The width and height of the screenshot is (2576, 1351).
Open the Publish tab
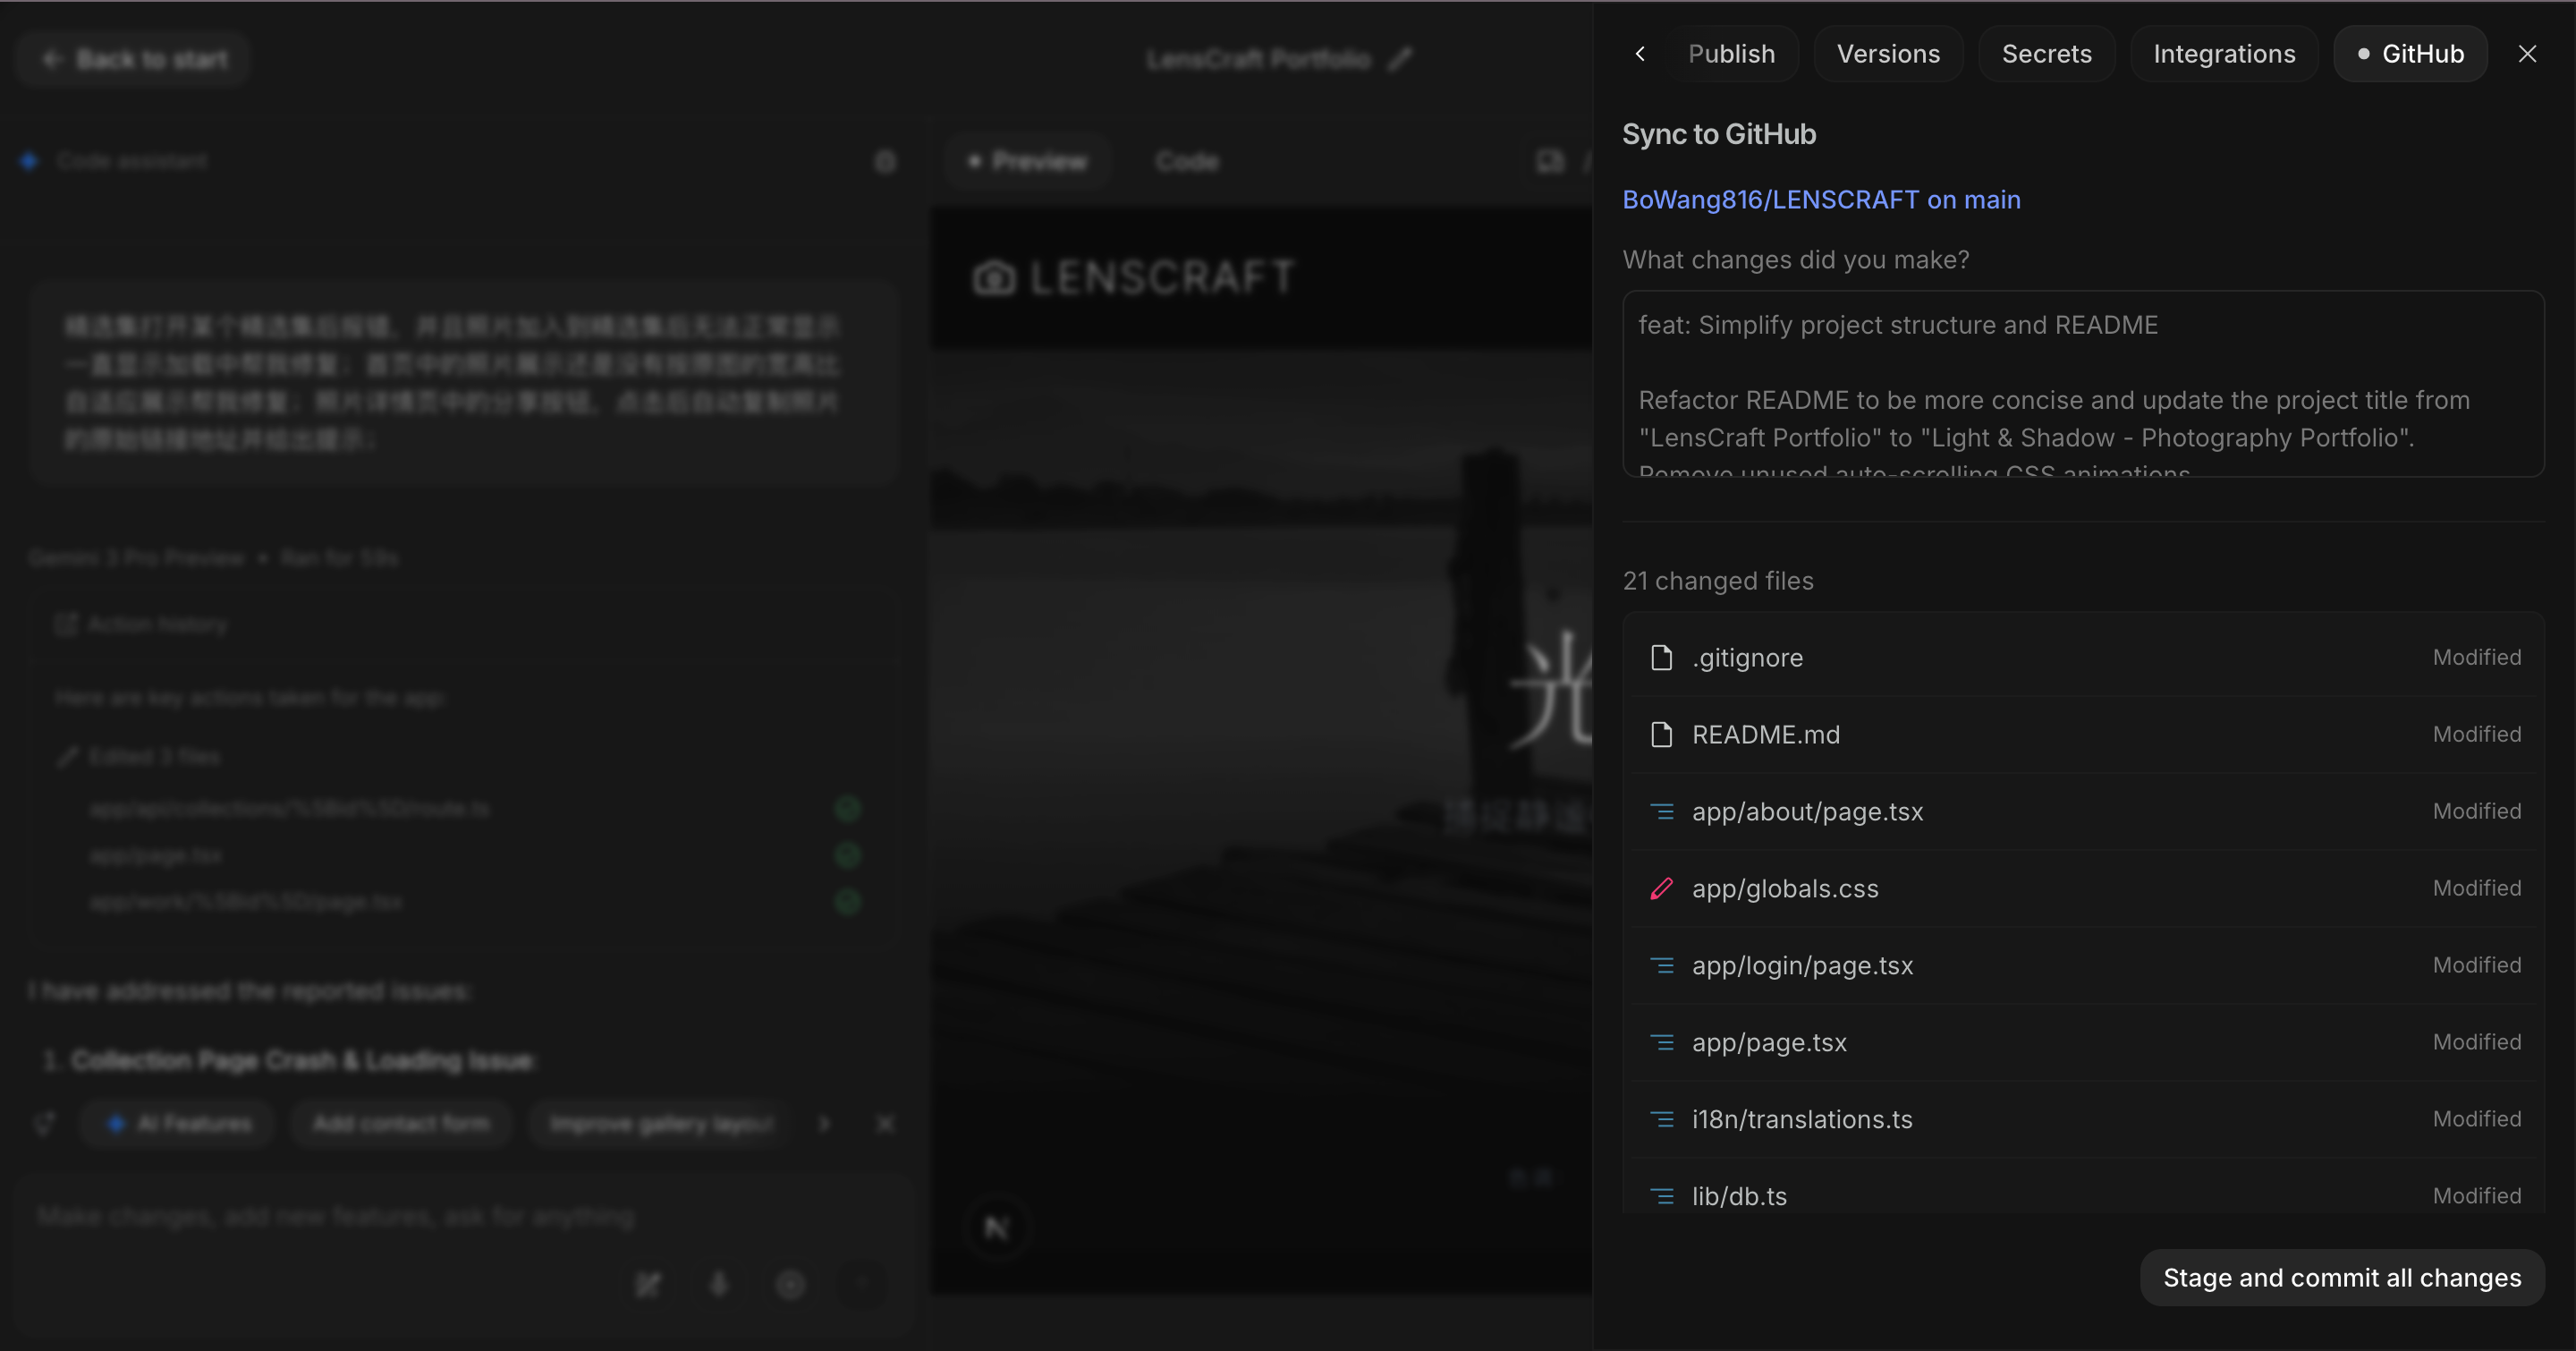[x=1731, y=54]
